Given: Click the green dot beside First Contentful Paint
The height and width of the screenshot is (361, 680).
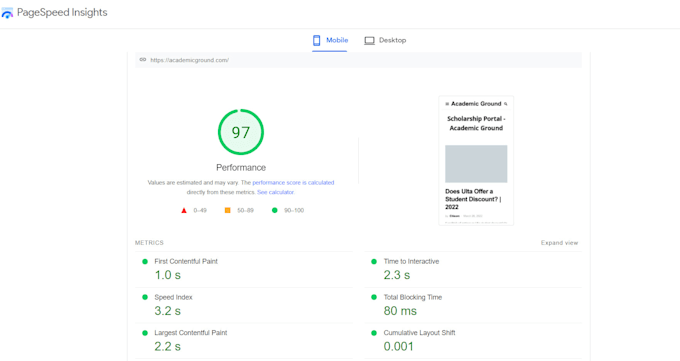Looking at the screenshot, I should click(145, 262).
